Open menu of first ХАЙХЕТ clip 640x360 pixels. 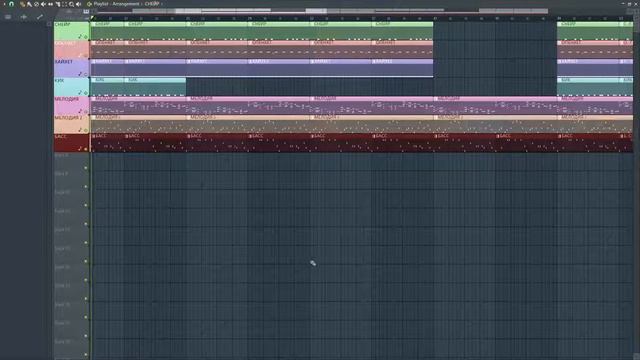point(93,62)
